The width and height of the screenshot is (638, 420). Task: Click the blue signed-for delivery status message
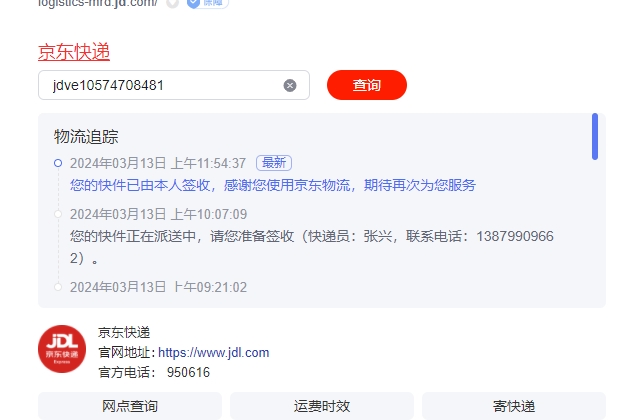[273, 185]
